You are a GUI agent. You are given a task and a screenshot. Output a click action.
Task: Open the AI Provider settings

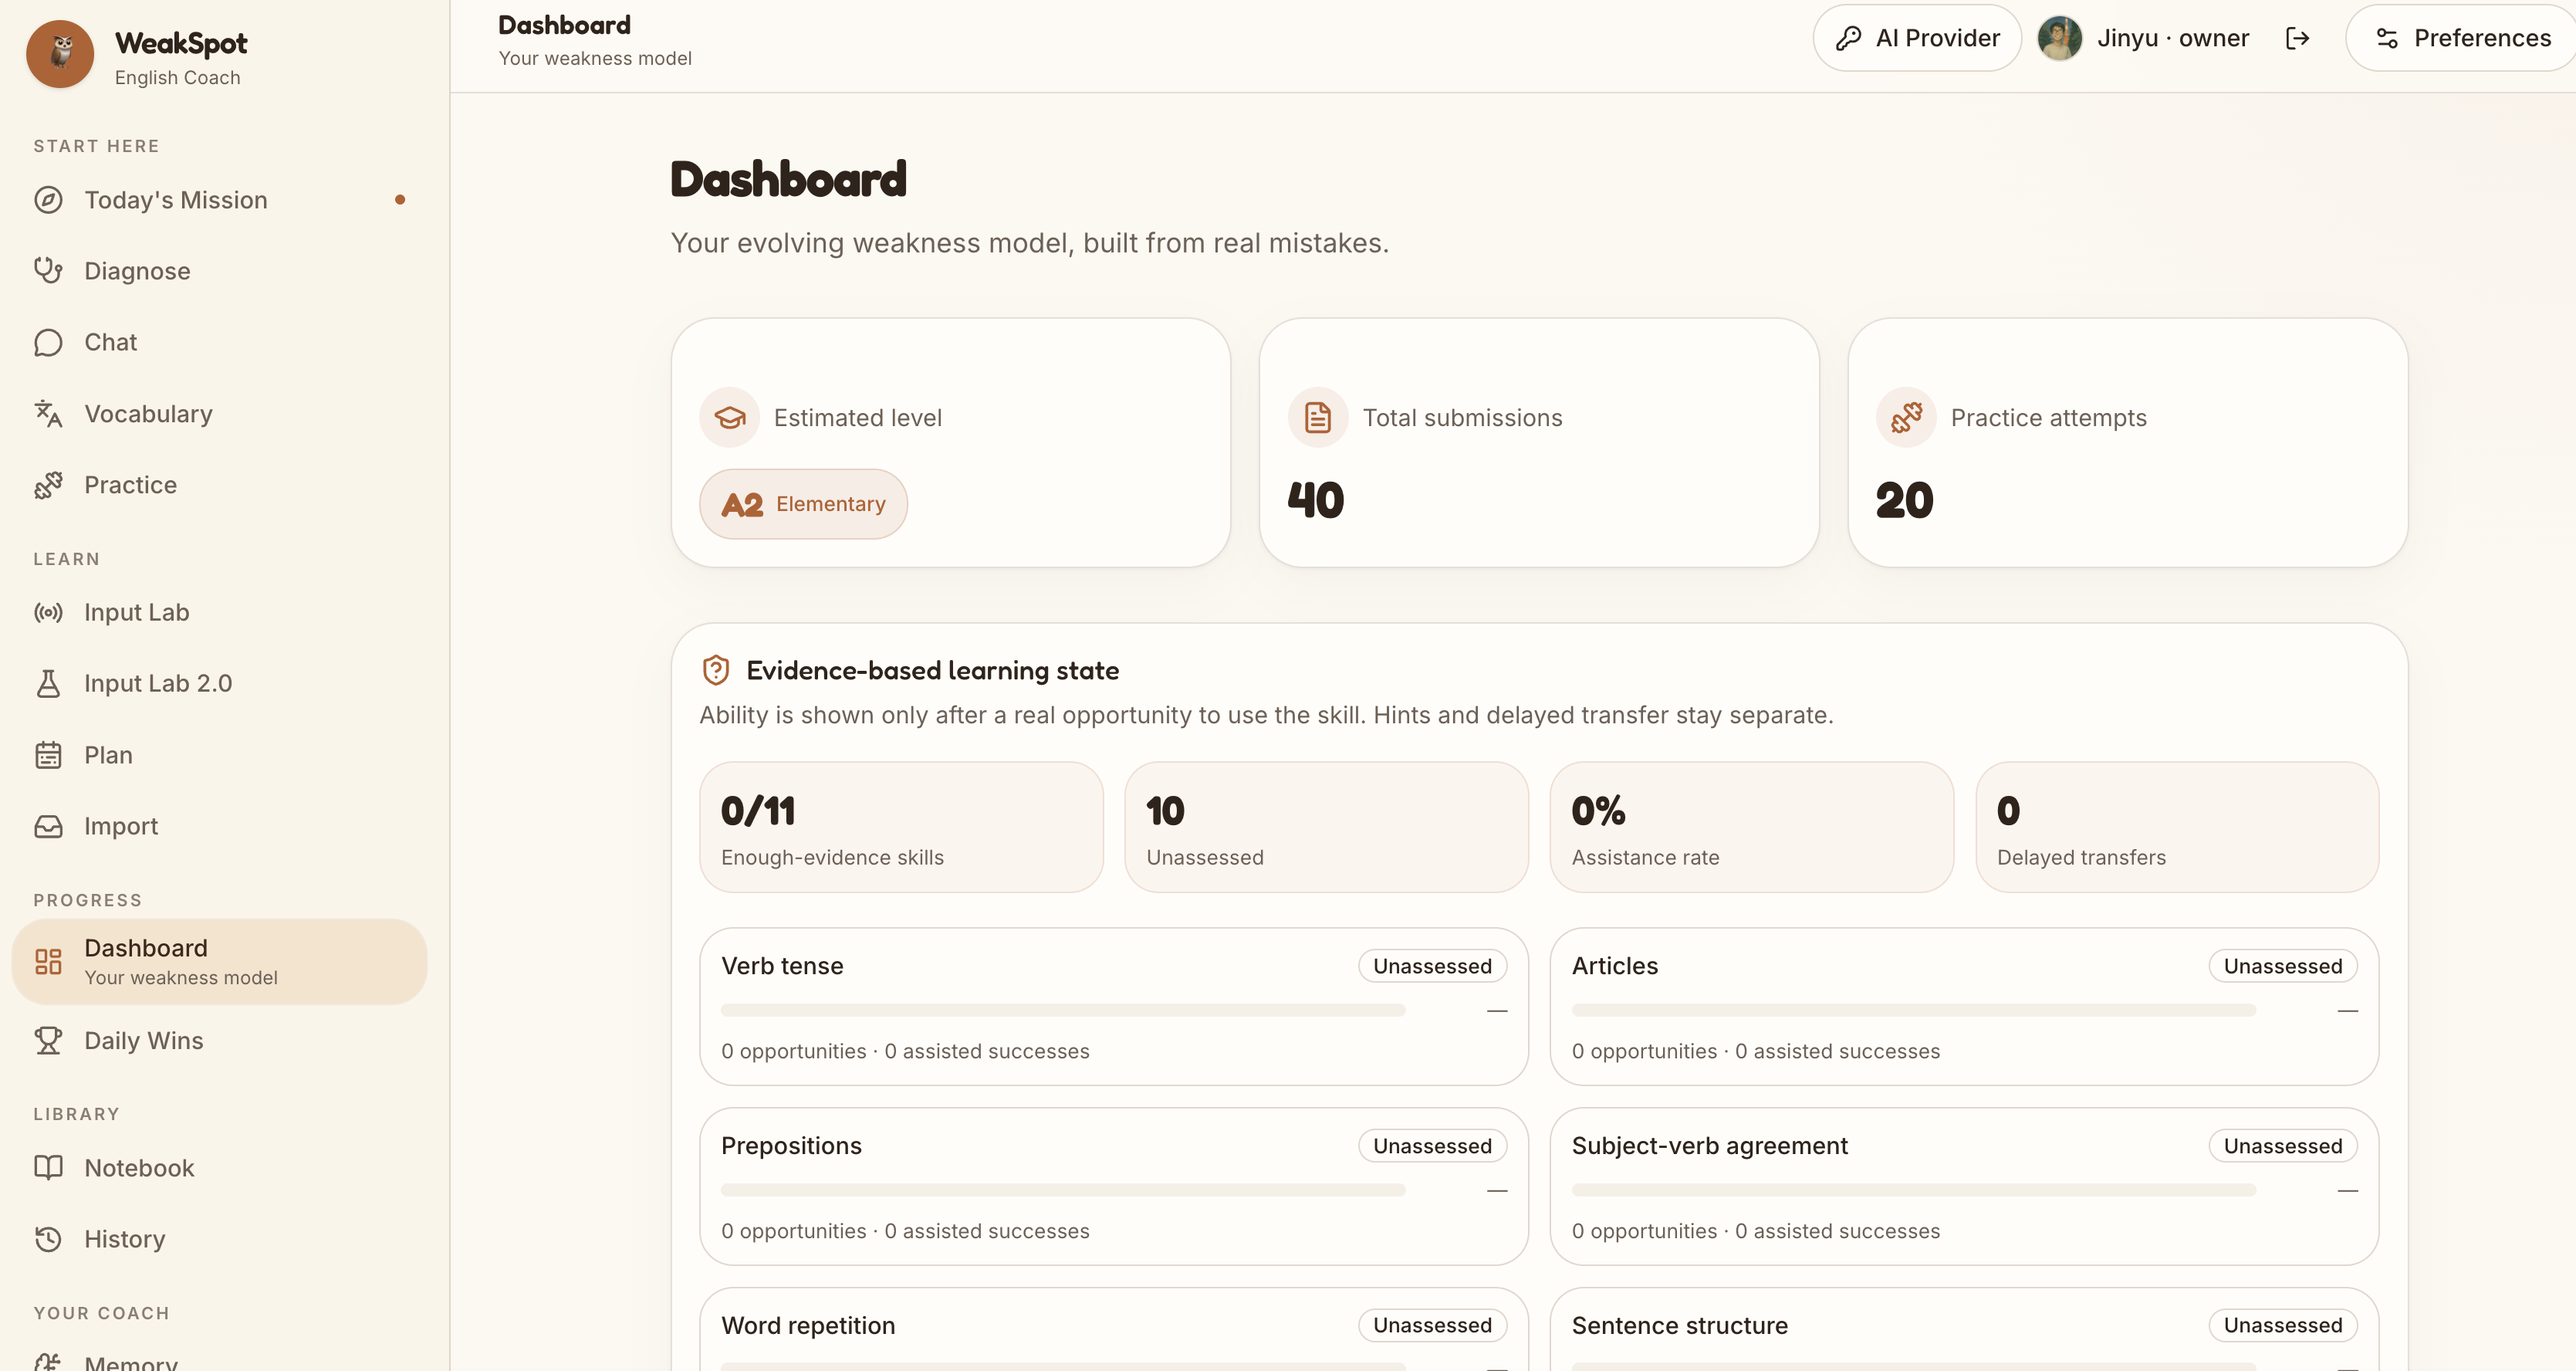(x=1917, y=38)
